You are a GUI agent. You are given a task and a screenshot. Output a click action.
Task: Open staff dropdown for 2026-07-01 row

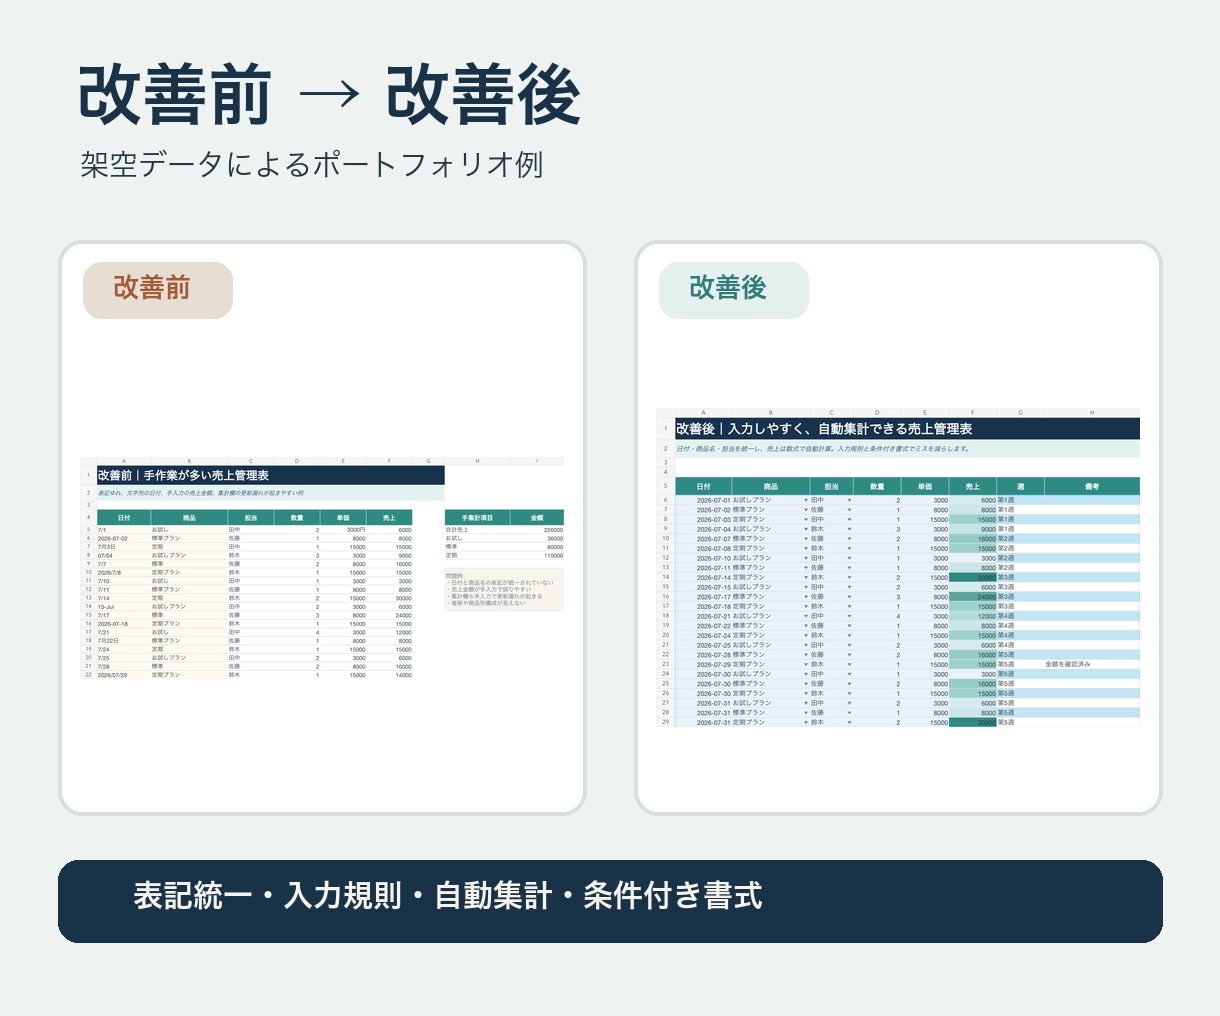(x=849, y=500)
